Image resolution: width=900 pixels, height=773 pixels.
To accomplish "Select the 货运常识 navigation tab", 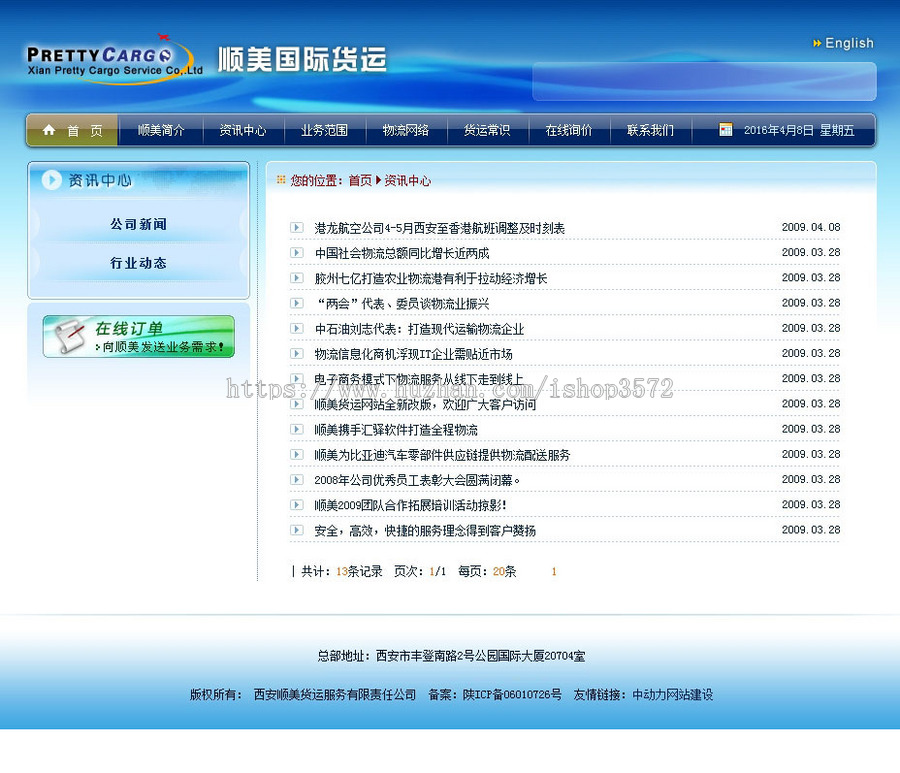I will point(487,129).
